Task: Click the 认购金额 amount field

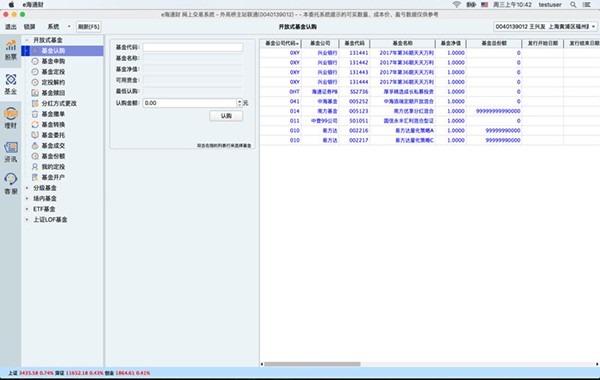Action: [190, 103]
